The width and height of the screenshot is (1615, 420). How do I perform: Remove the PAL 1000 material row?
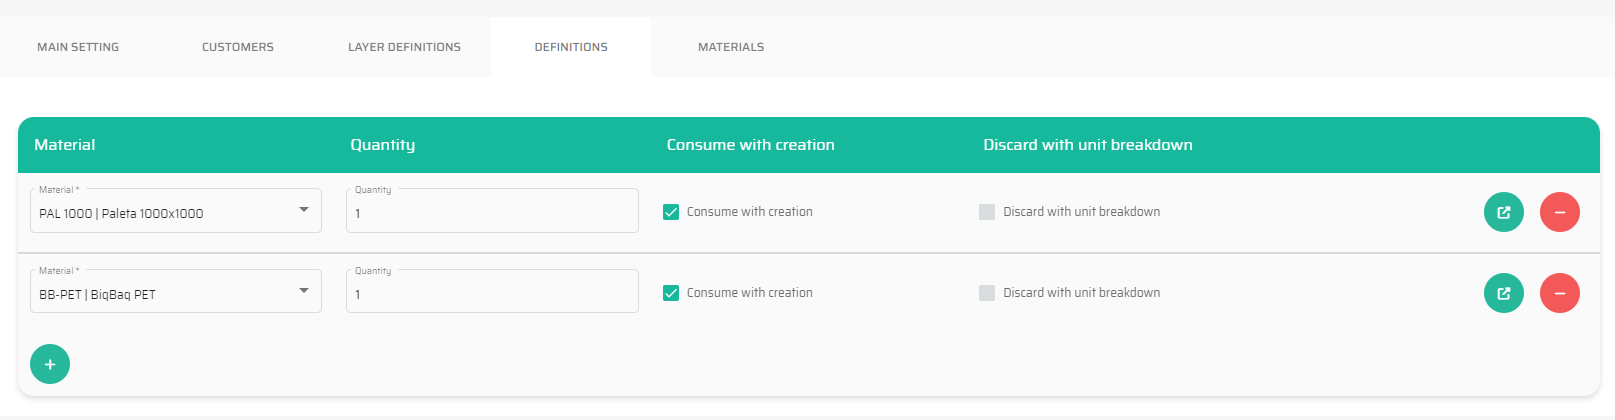point(1559,212)
